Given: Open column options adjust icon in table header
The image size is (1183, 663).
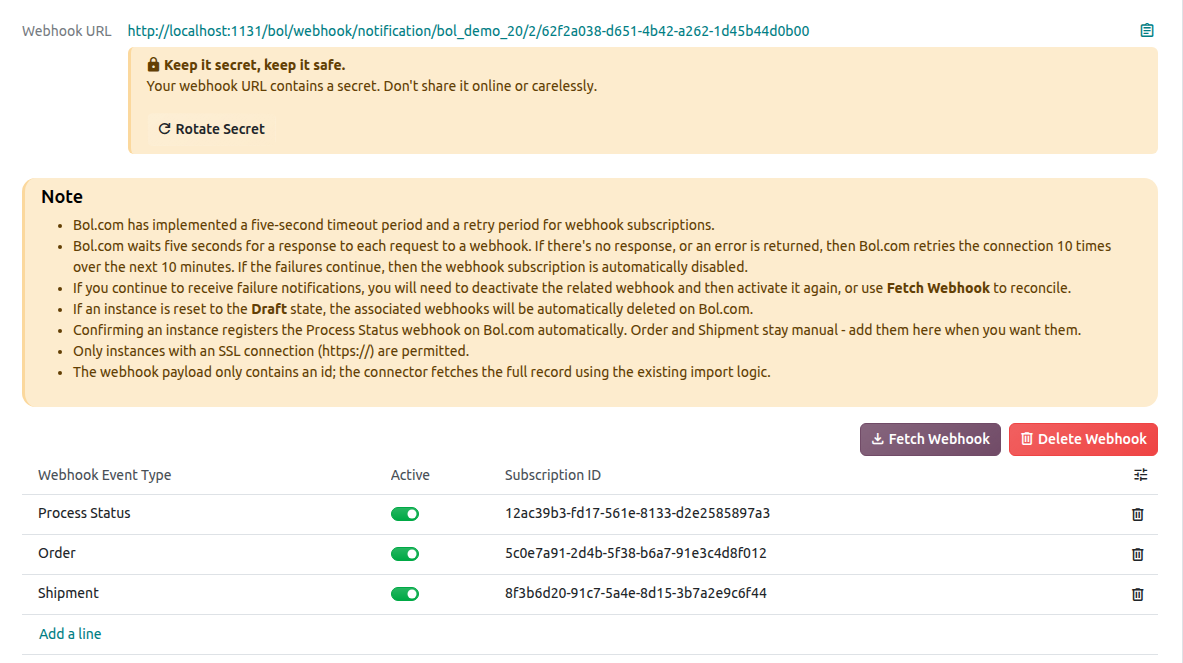Looking at the screenshot, I should click(1140, 475).
